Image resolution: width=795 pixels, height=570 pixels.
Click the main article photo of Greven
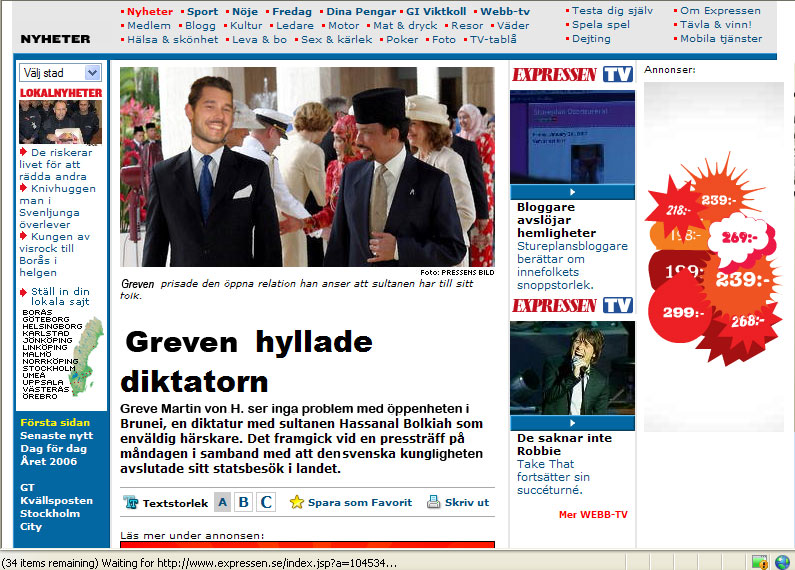(x=307, y=167)
